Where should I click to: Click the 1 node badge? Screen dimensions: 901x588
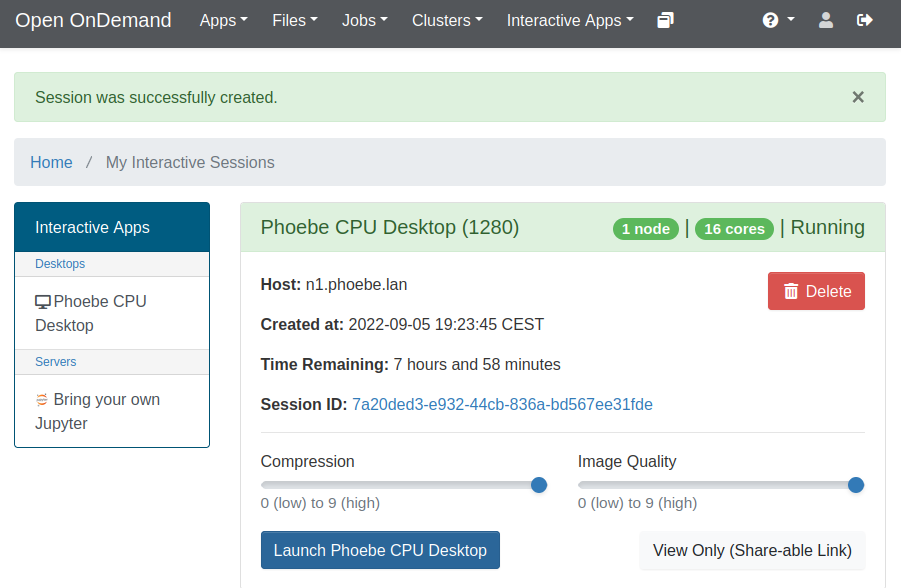[x=646, y=229]
